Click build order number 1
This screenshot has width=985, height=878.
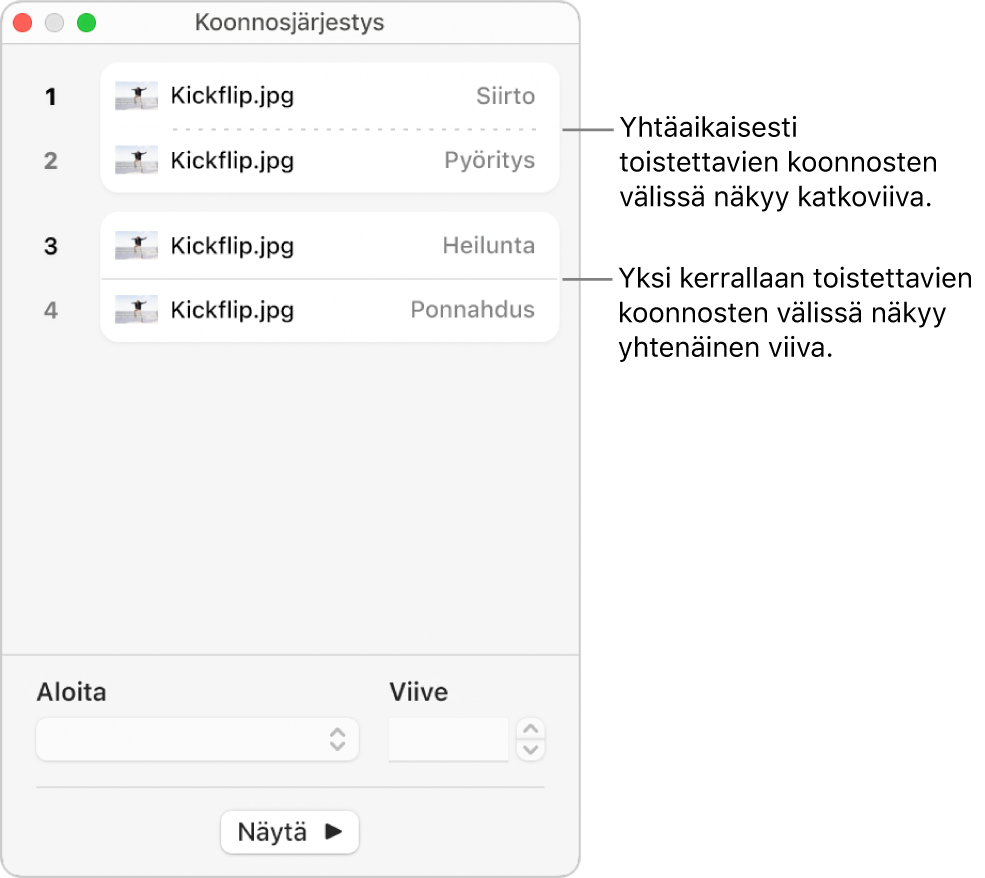coord(51,97)
